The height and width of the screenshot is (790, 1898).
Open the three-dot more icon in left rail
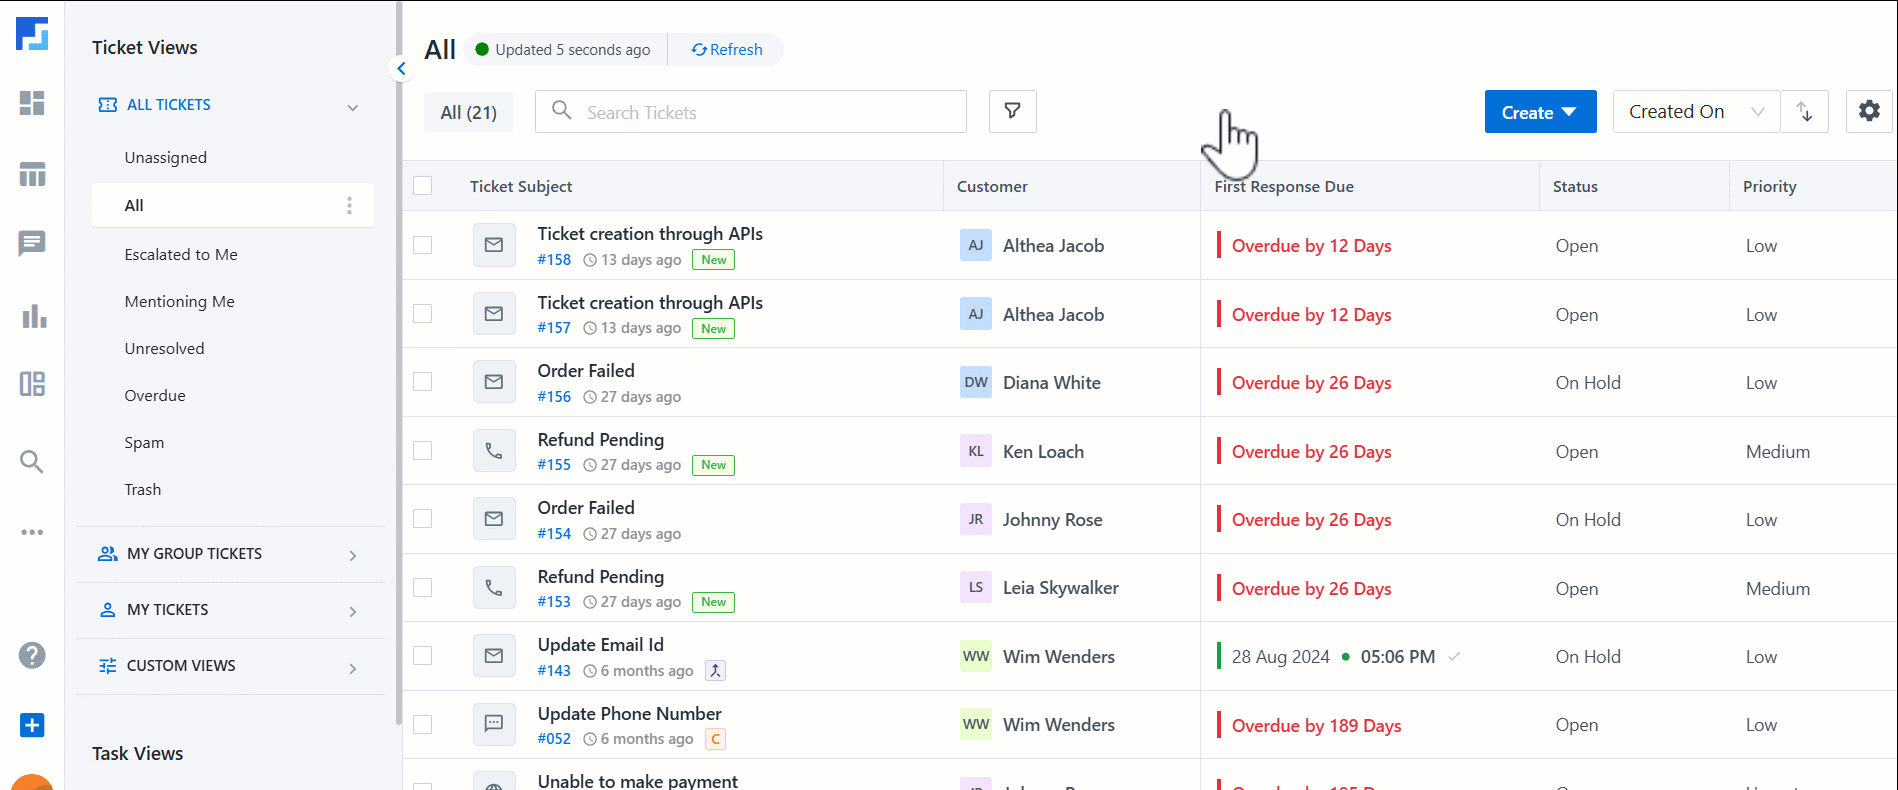click(x=32, y=532)
